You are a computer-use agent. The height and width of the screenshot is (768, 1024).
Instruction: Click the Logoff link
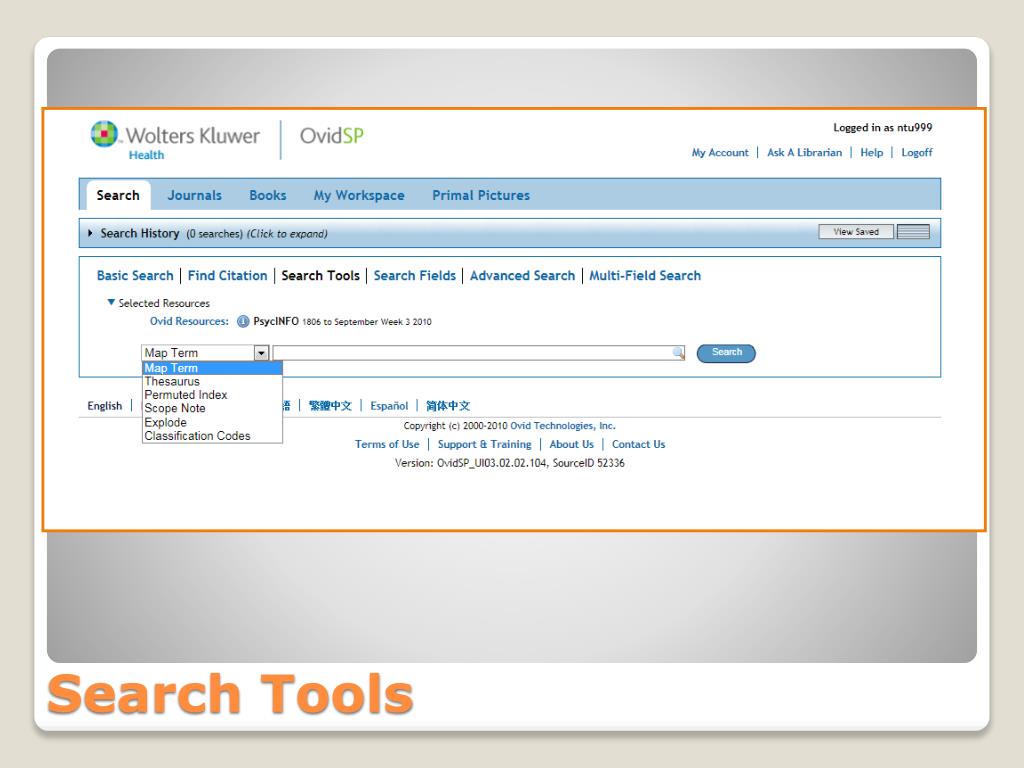coord(917,152)
